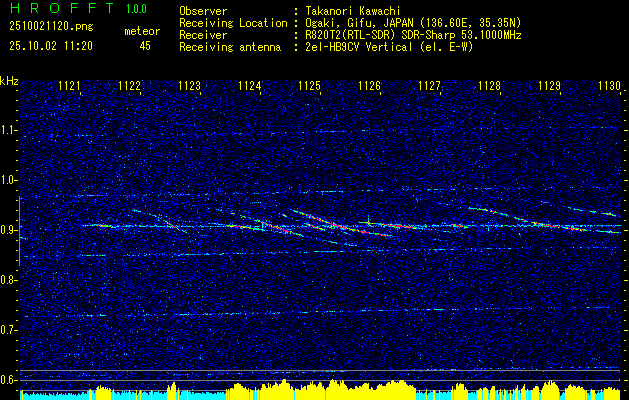Click the meteor count value 45

[145, 46]
